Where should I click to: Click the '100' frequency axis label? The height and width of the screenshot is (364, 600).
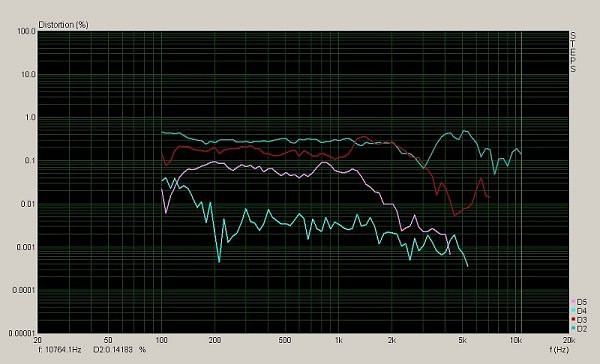coord(161,340)
